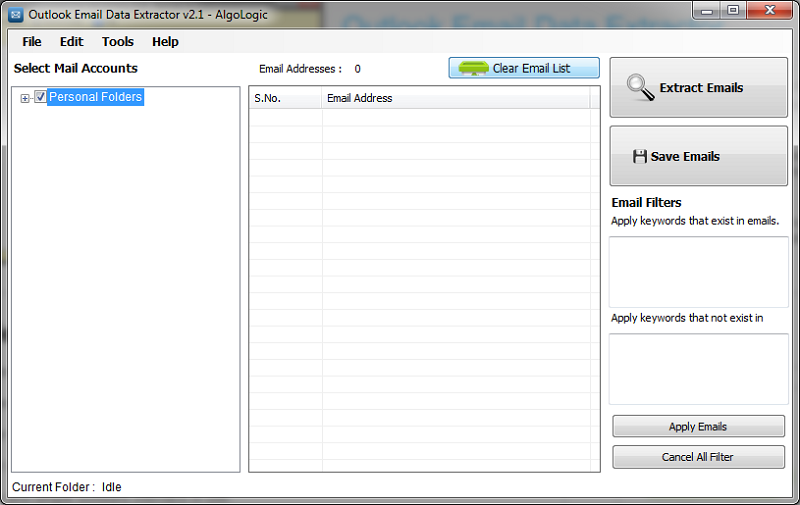Select the Personal Folders tree item

click(x=95, y=97)
